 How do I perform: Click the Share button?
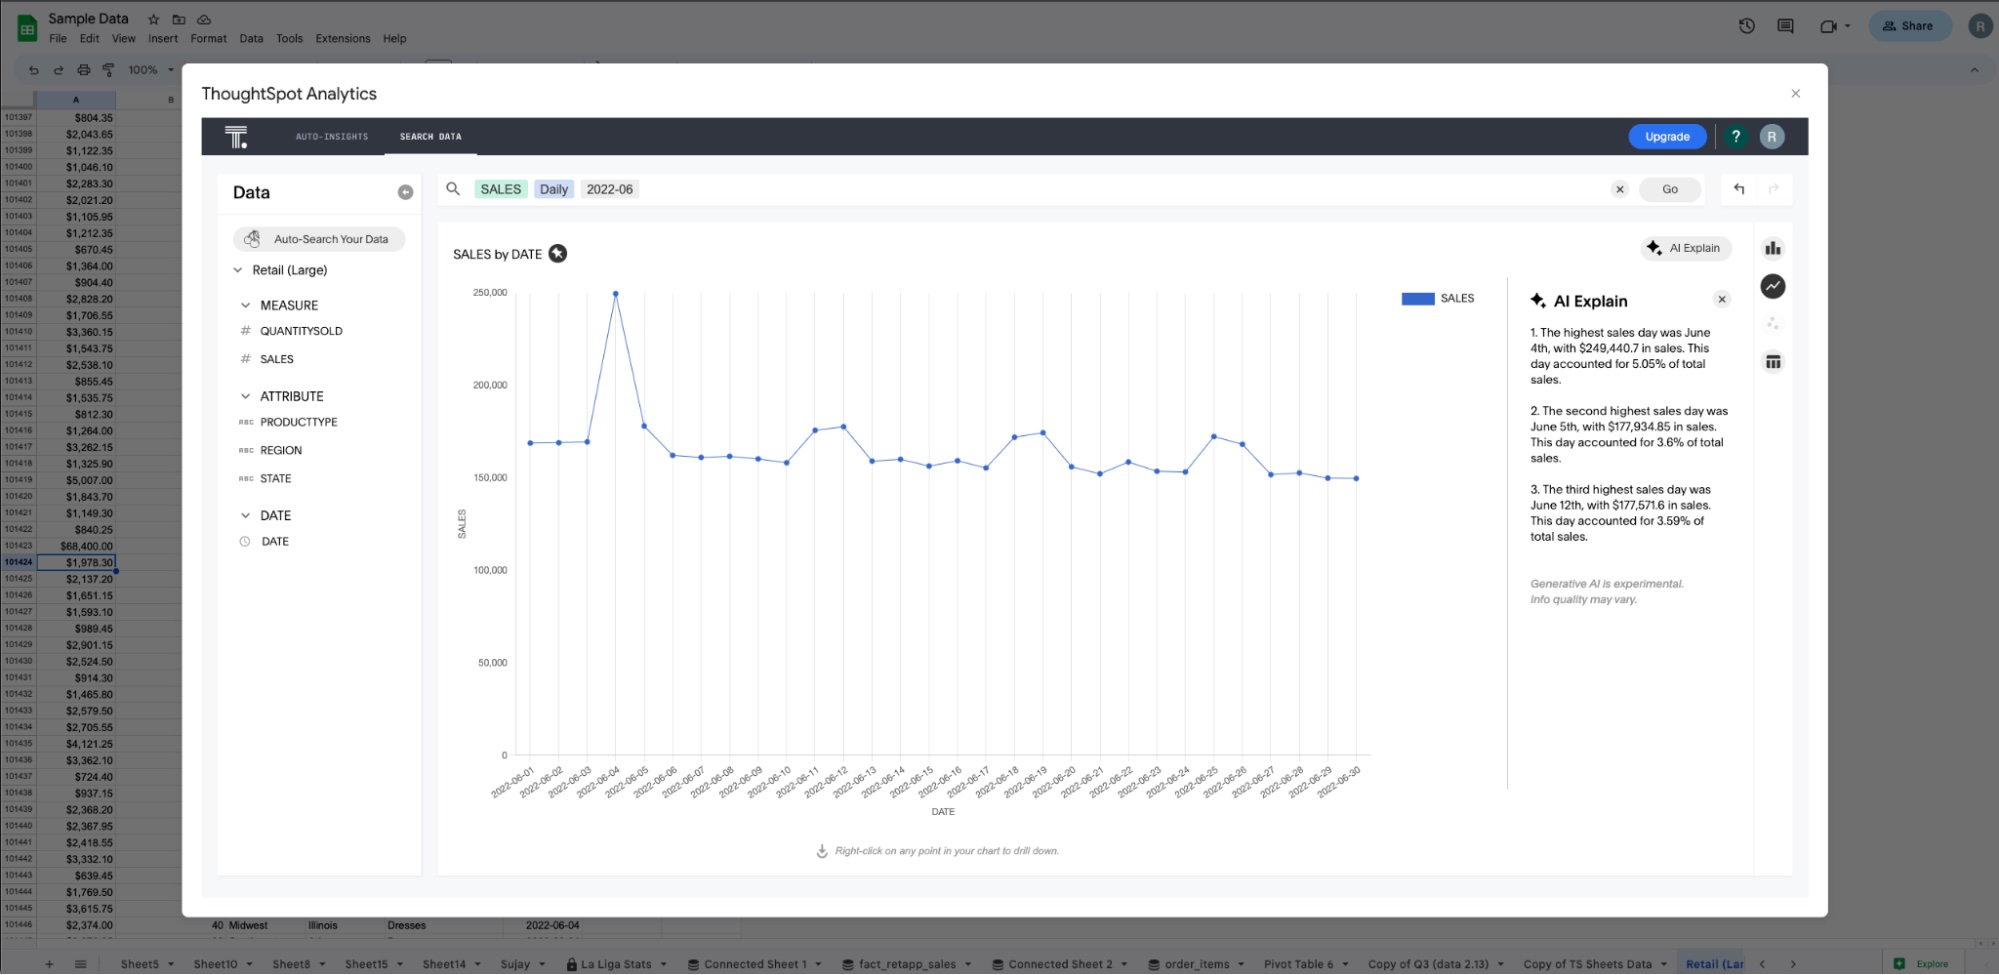tap(1909, 26)
